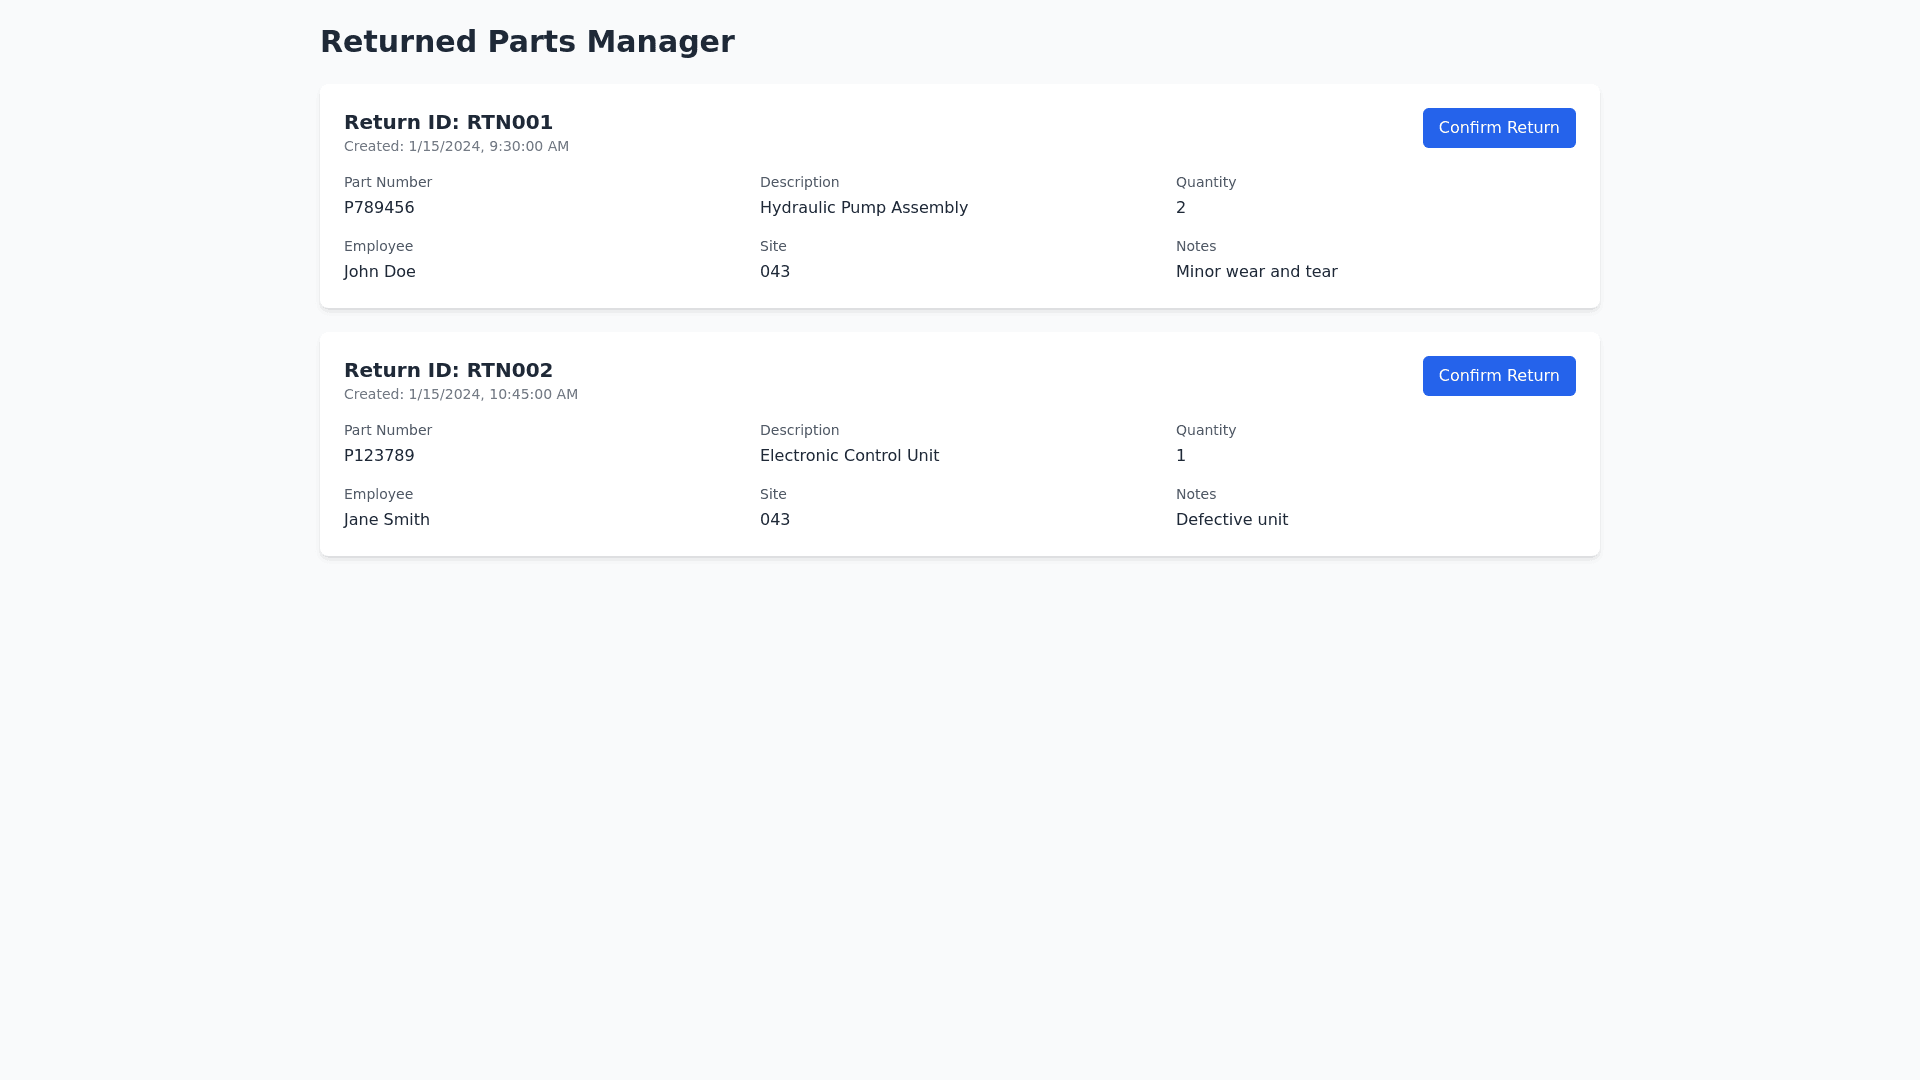Click the Returned Parts Manager heading
The height and width of the screenshot is (1080, 1920).
pyautogui.click(x=527, y=42)
